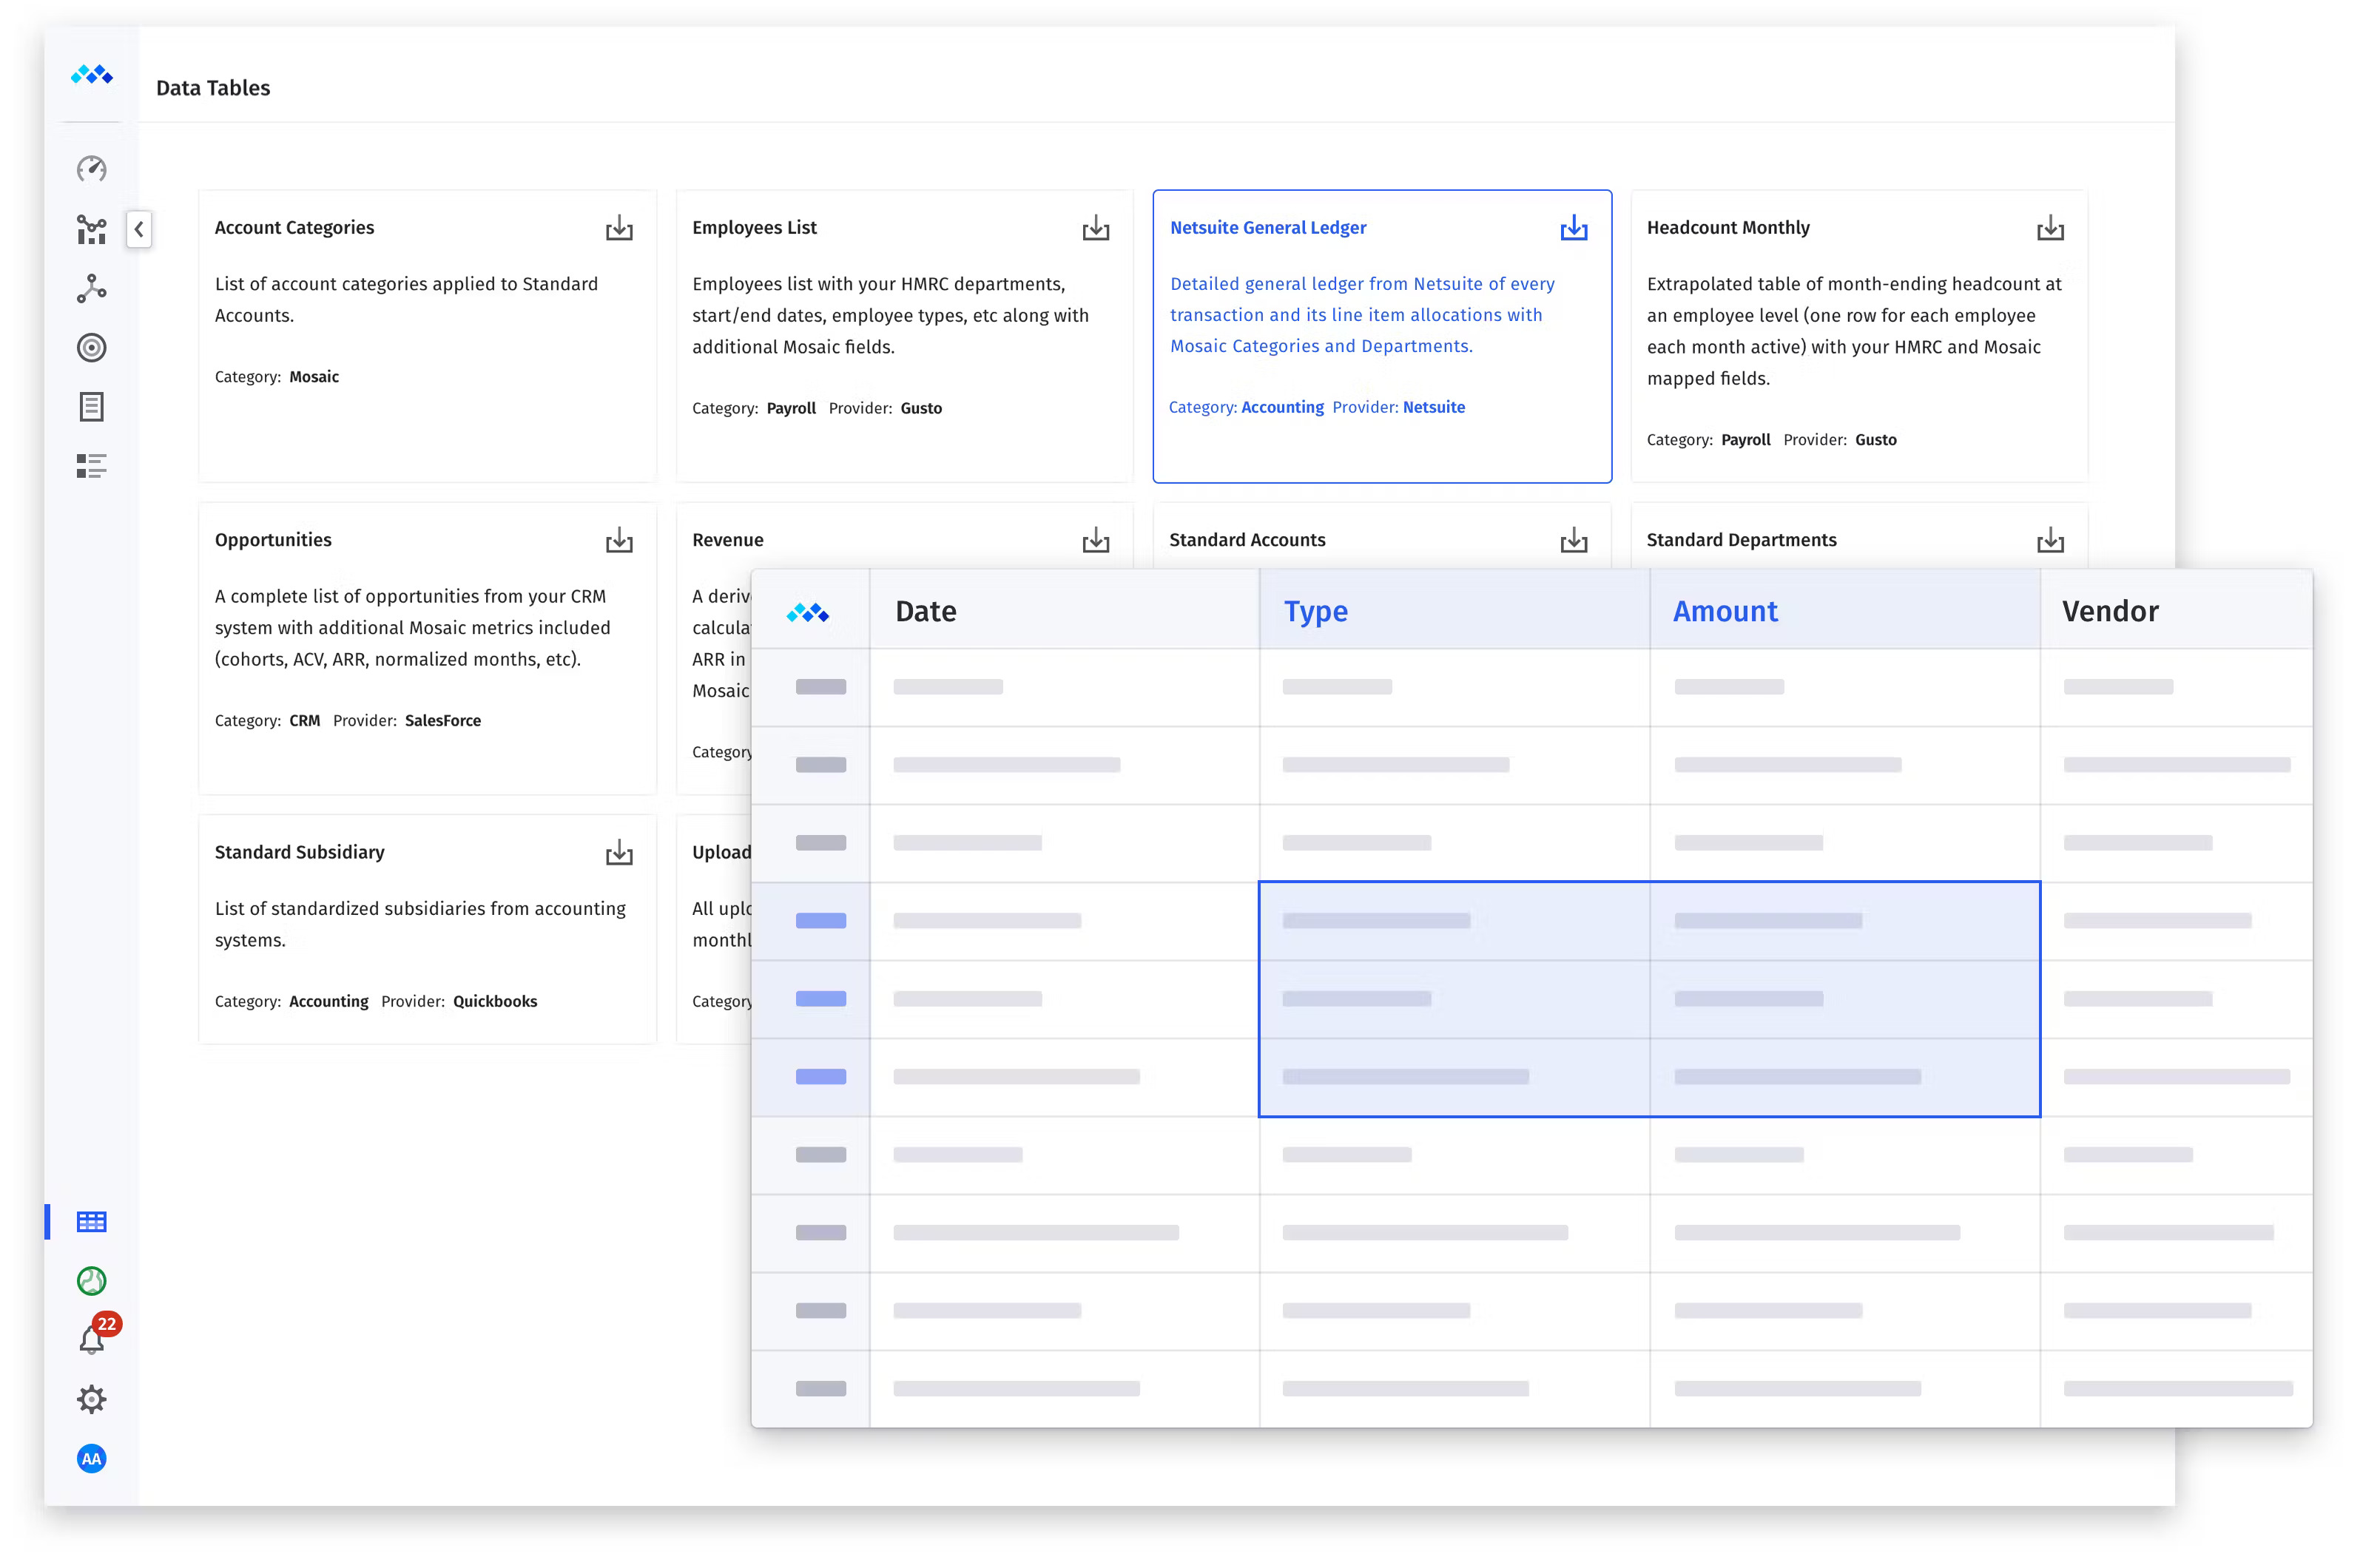Click the target goals icon in sidebar

coord(91,348)
